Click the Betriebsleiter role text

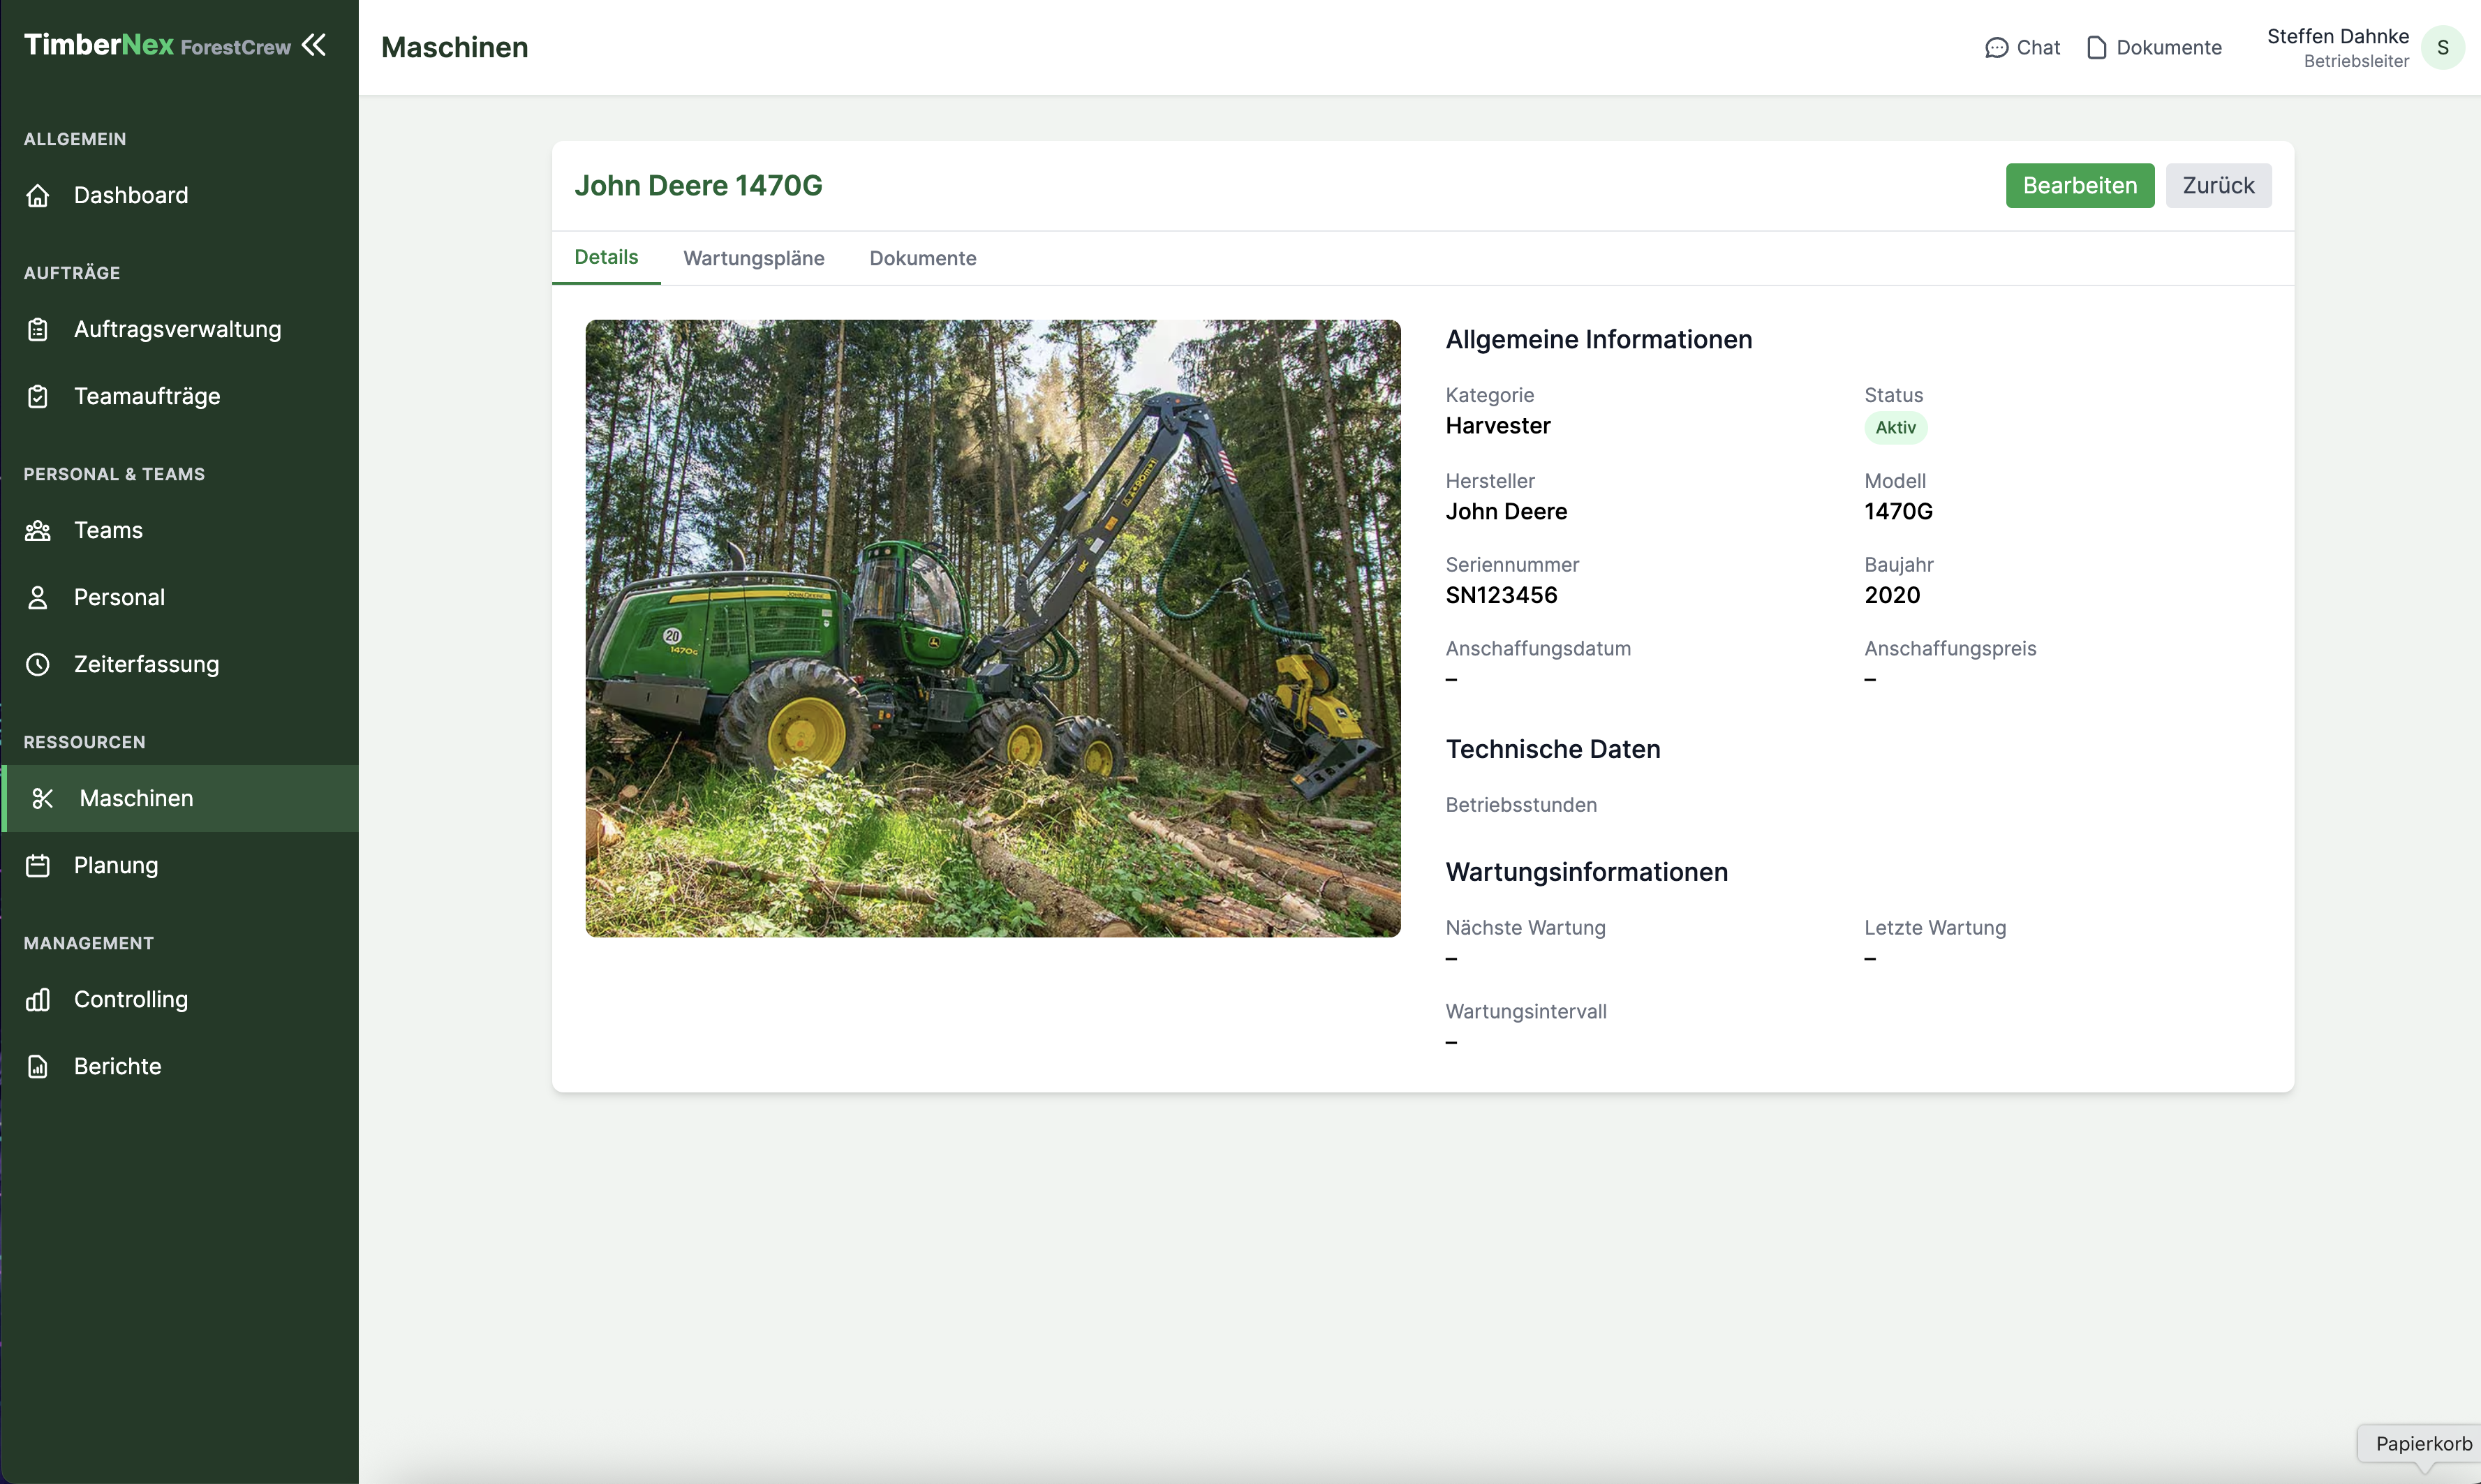(x=2356, y=62)
